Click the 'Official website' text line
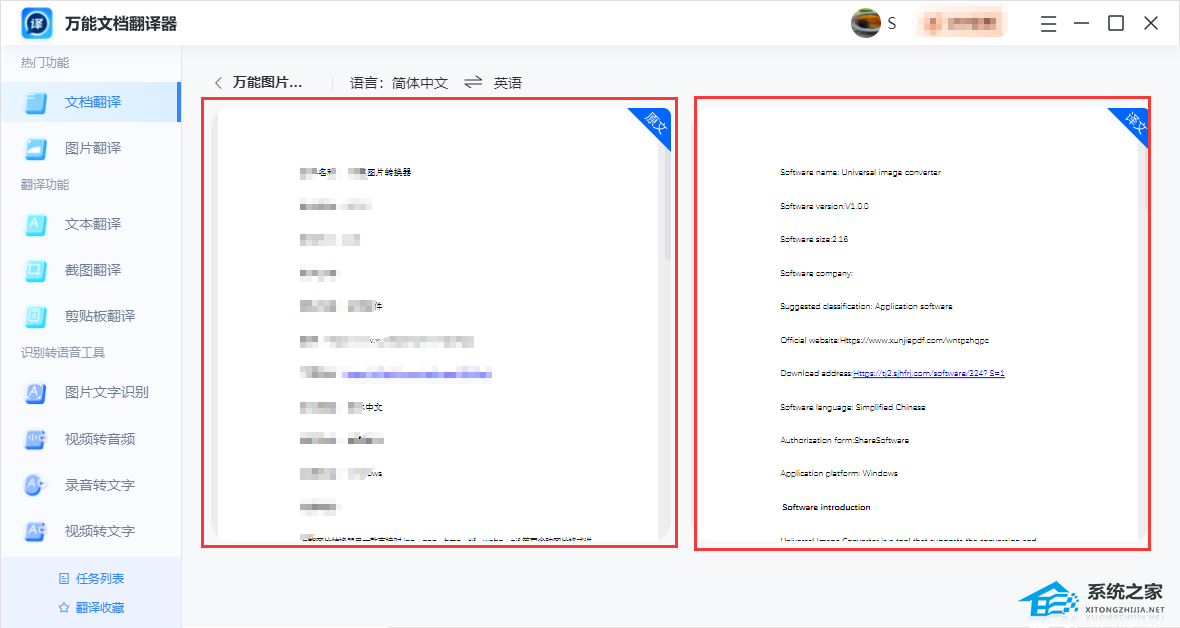The image size is (1180, 628). point(884,340)
